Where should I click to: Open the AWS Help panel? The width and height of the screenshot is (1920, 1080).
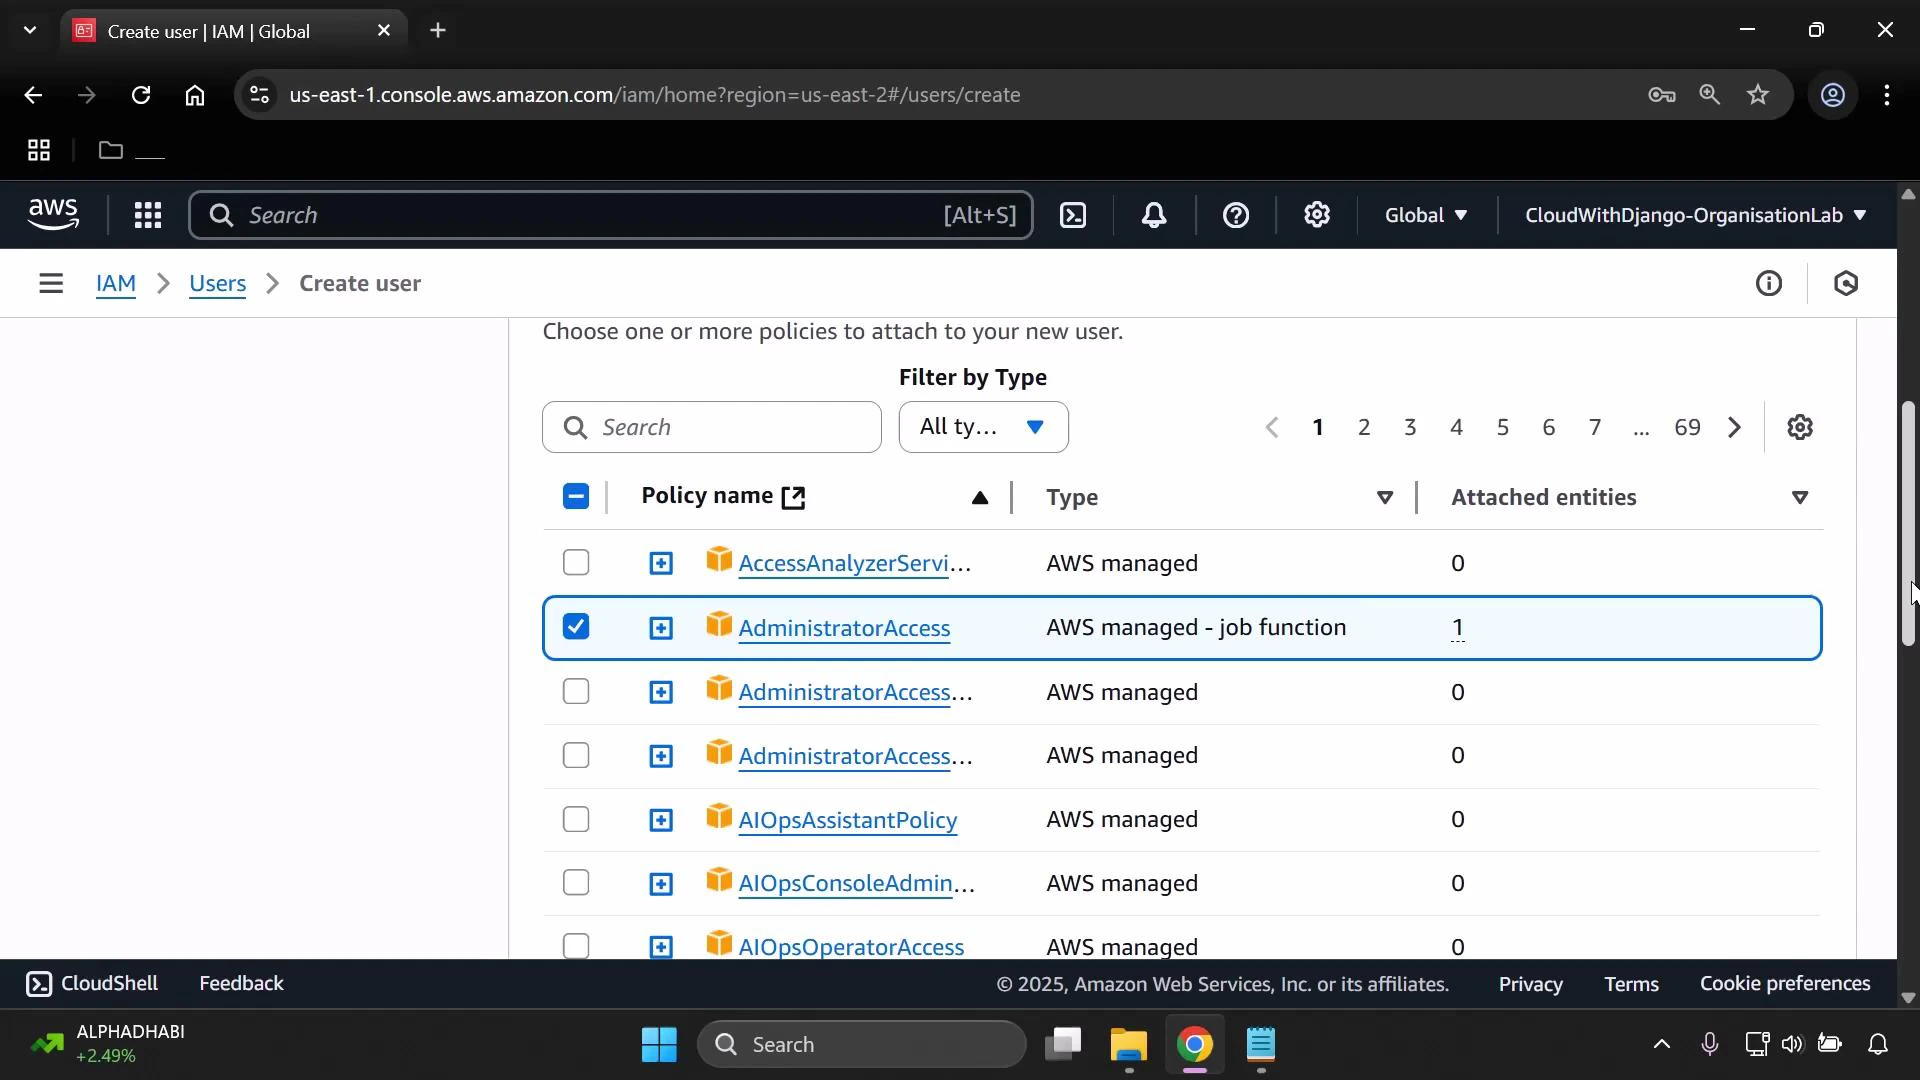1236,215
